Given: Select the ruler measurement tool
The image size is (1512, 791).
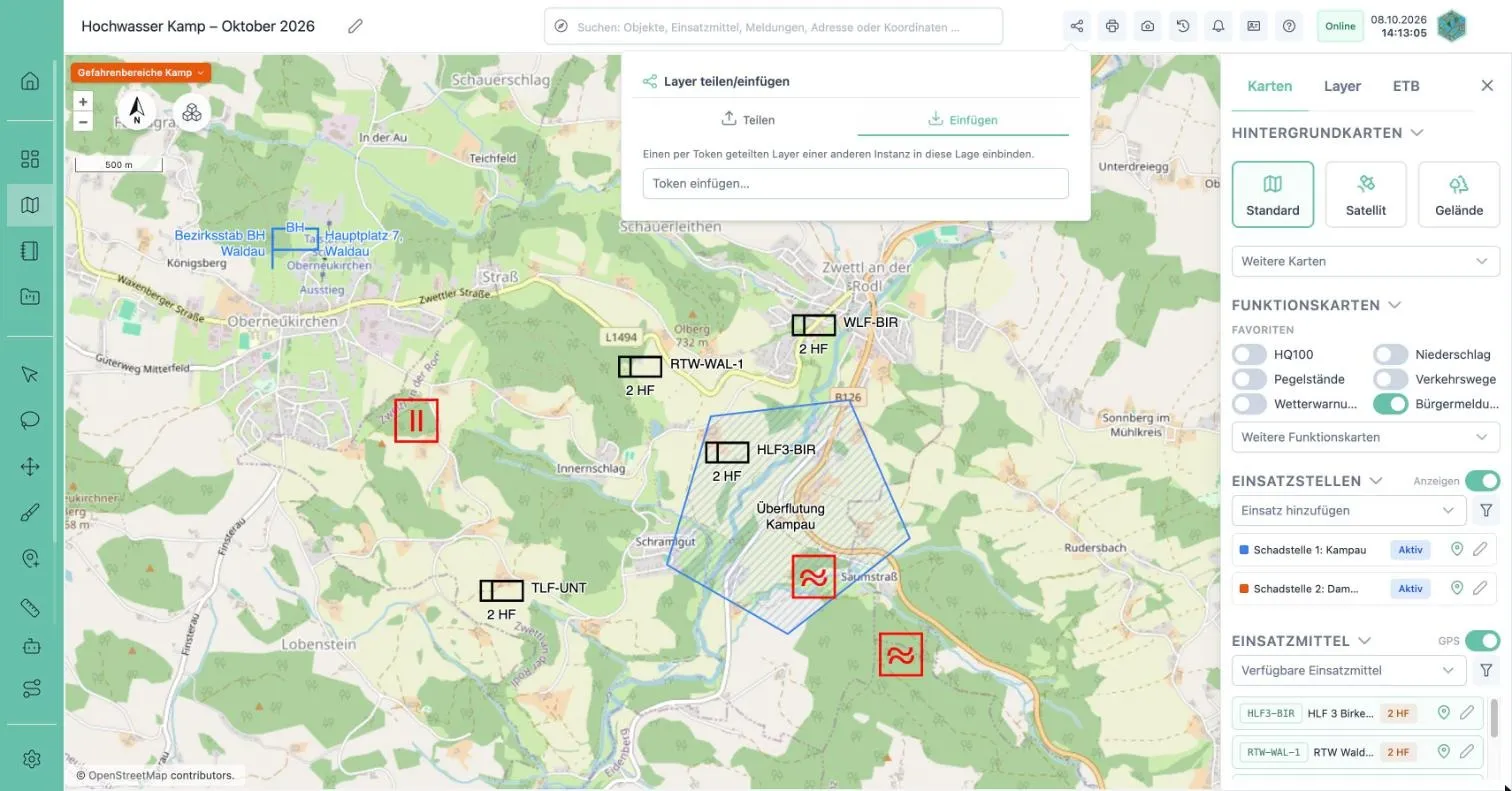Looking at the screenshot, I should 30,607.
